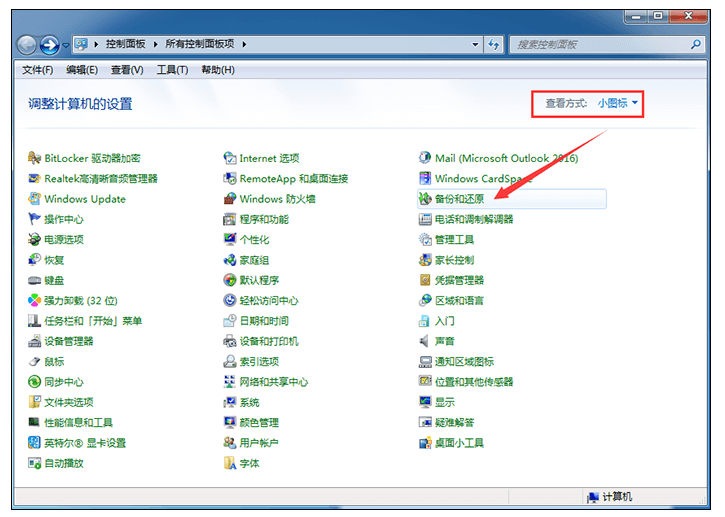The width and height of the screenshot is (725, 517).
Task: Open the 显示 link
Action: pyautogui.click(x=445, y=402)
